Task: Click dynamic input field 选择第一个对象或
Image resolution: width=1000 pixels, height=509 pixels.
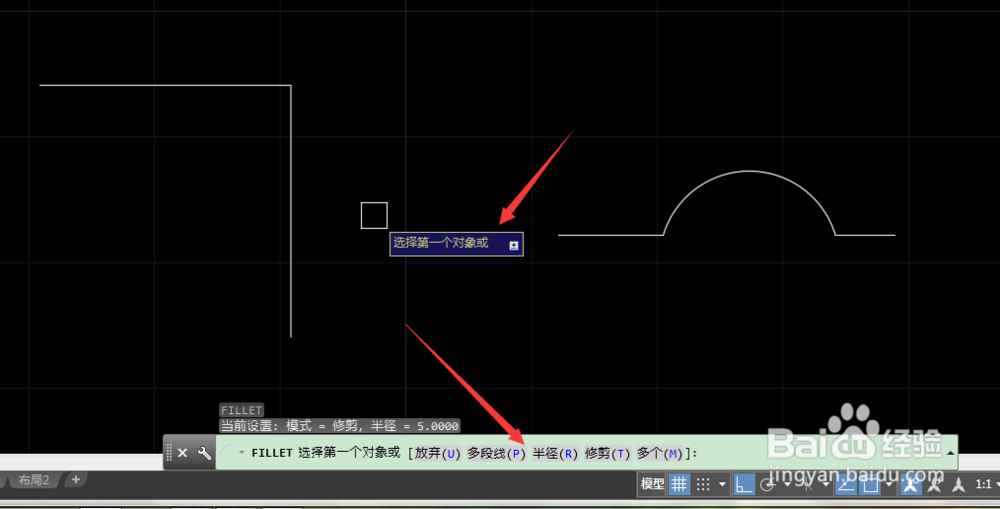Action: 456,244
